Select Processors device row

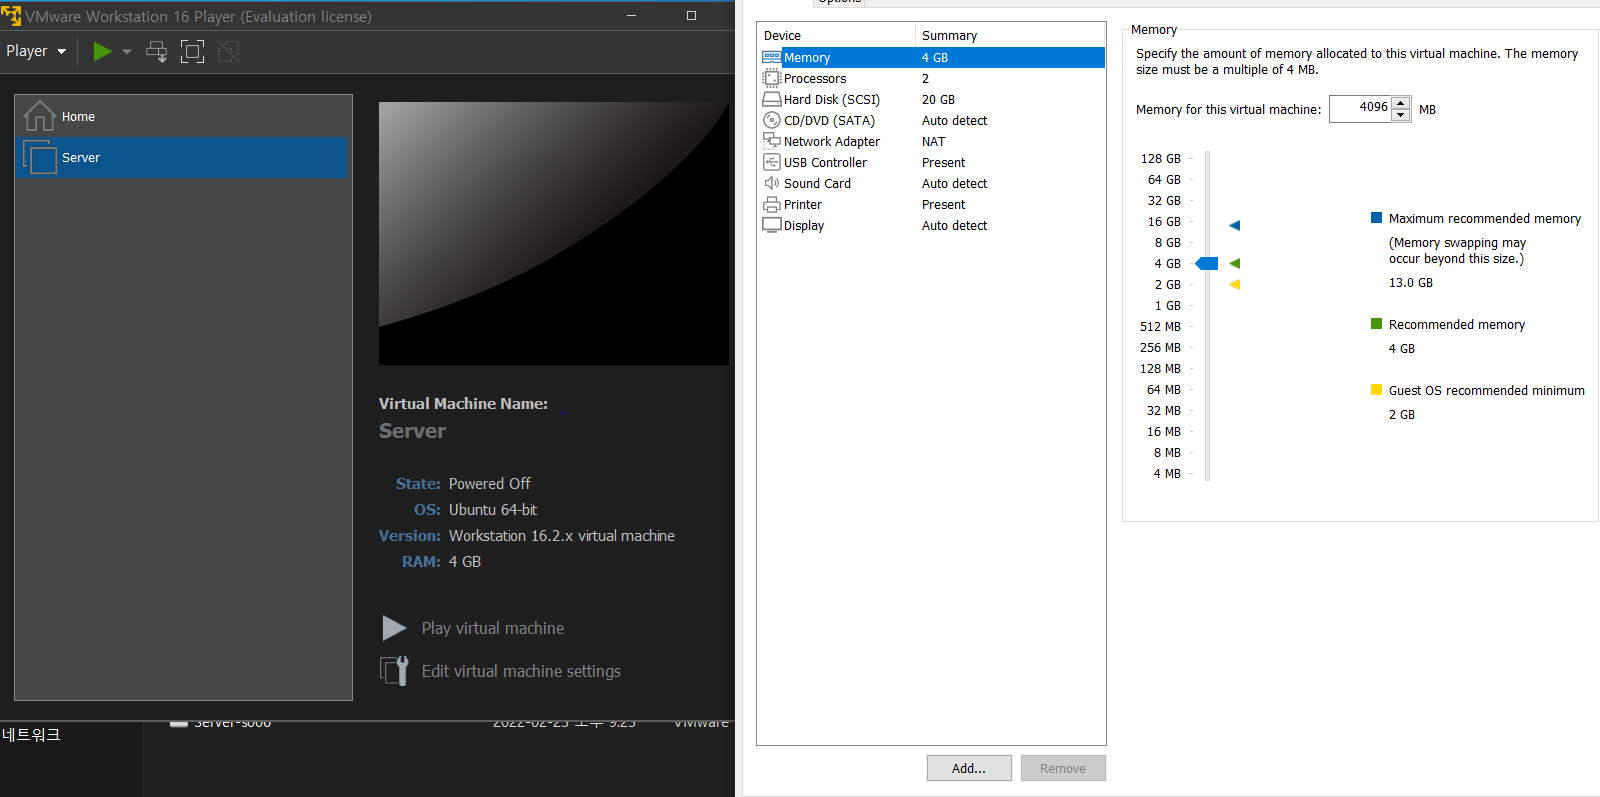click(x=932, y=79)
